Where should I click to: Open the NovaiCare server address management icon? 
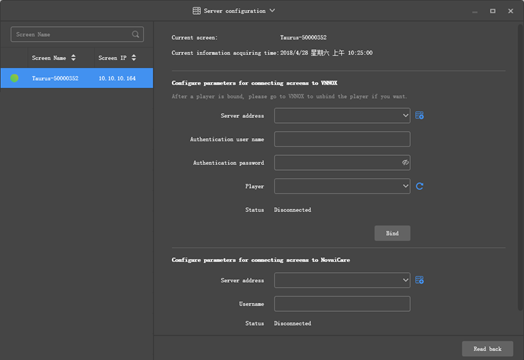coord(419,280)
